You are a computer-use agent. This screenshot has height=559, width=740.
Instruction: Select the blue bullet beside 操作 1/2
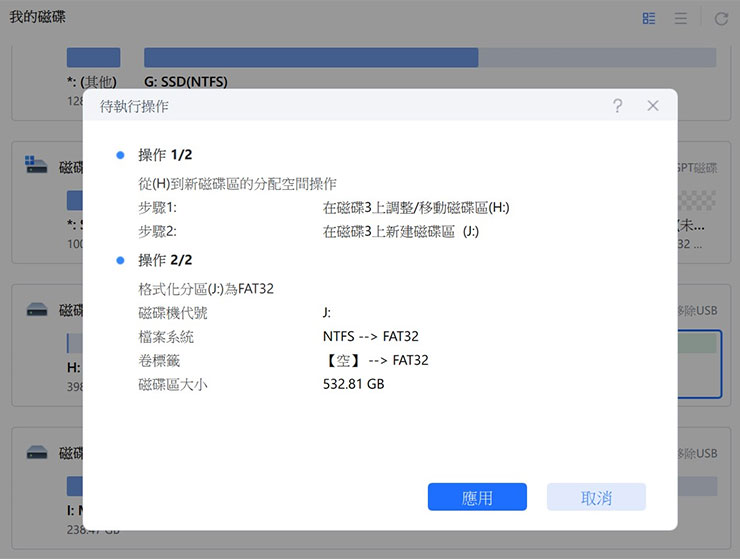[120, 155]
